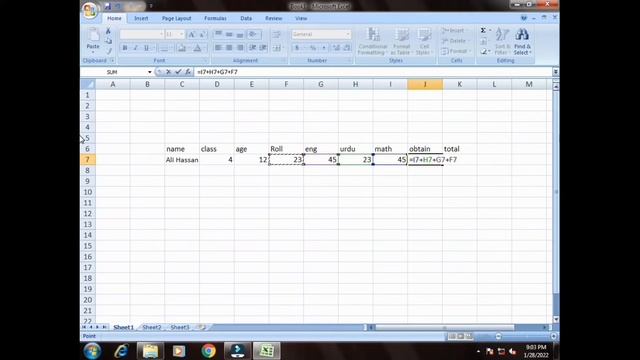Screen dimensions: 640x360
Task: Open the round Office button menu
Action: (x=89, y=10)
